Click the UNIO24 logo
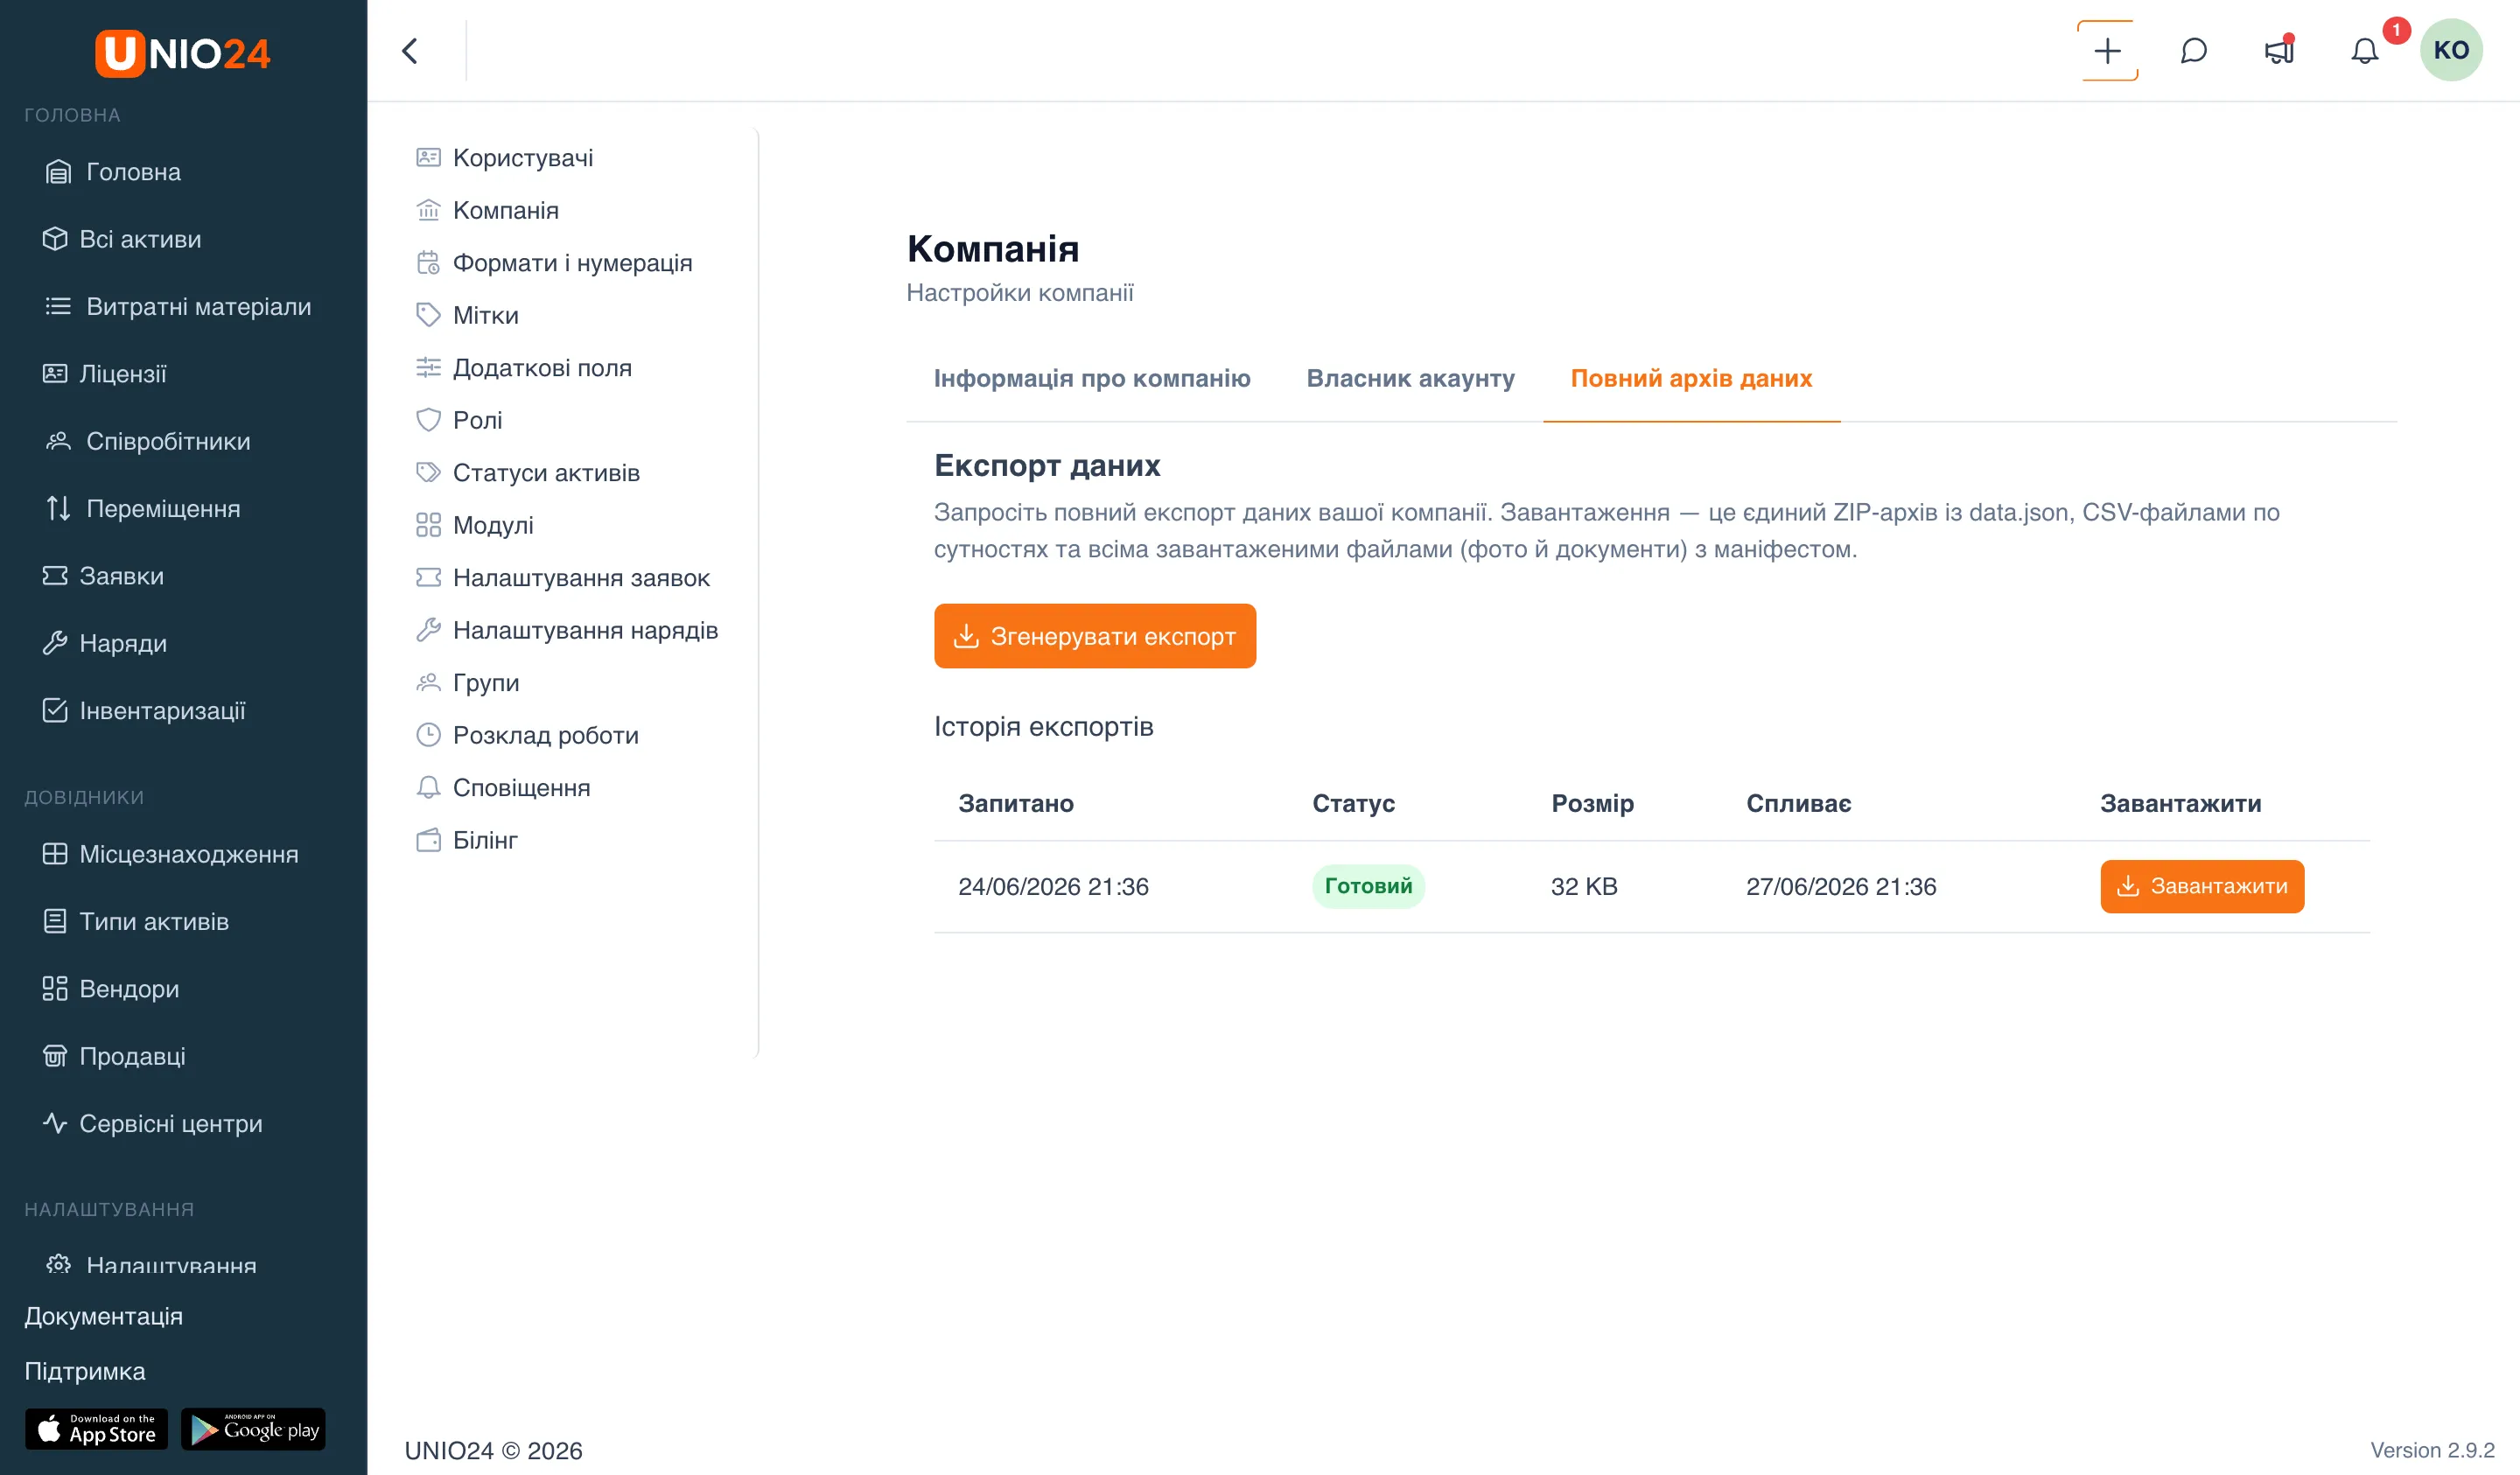This screenshot has width=2520, height=1475. pyautogui.click(x=183, y=53)
